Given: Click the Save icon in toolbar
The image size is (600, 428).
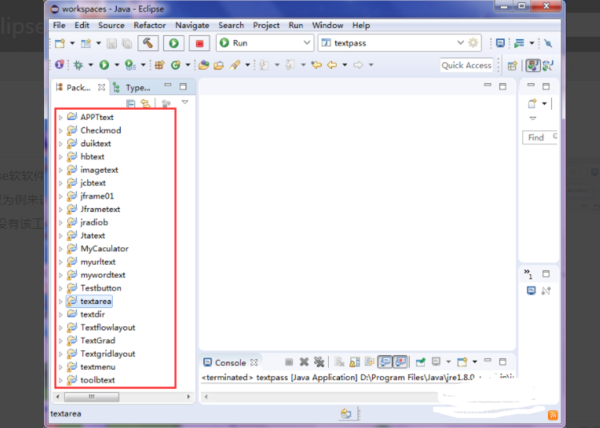Looking at the screenshot, I should 111,44.
